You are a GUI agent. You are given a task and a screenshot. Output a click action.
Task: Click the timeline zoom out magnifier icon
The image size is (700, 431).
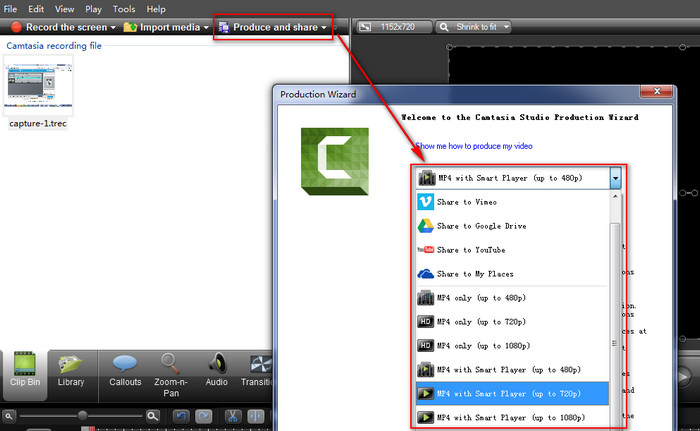click(9, 417)
